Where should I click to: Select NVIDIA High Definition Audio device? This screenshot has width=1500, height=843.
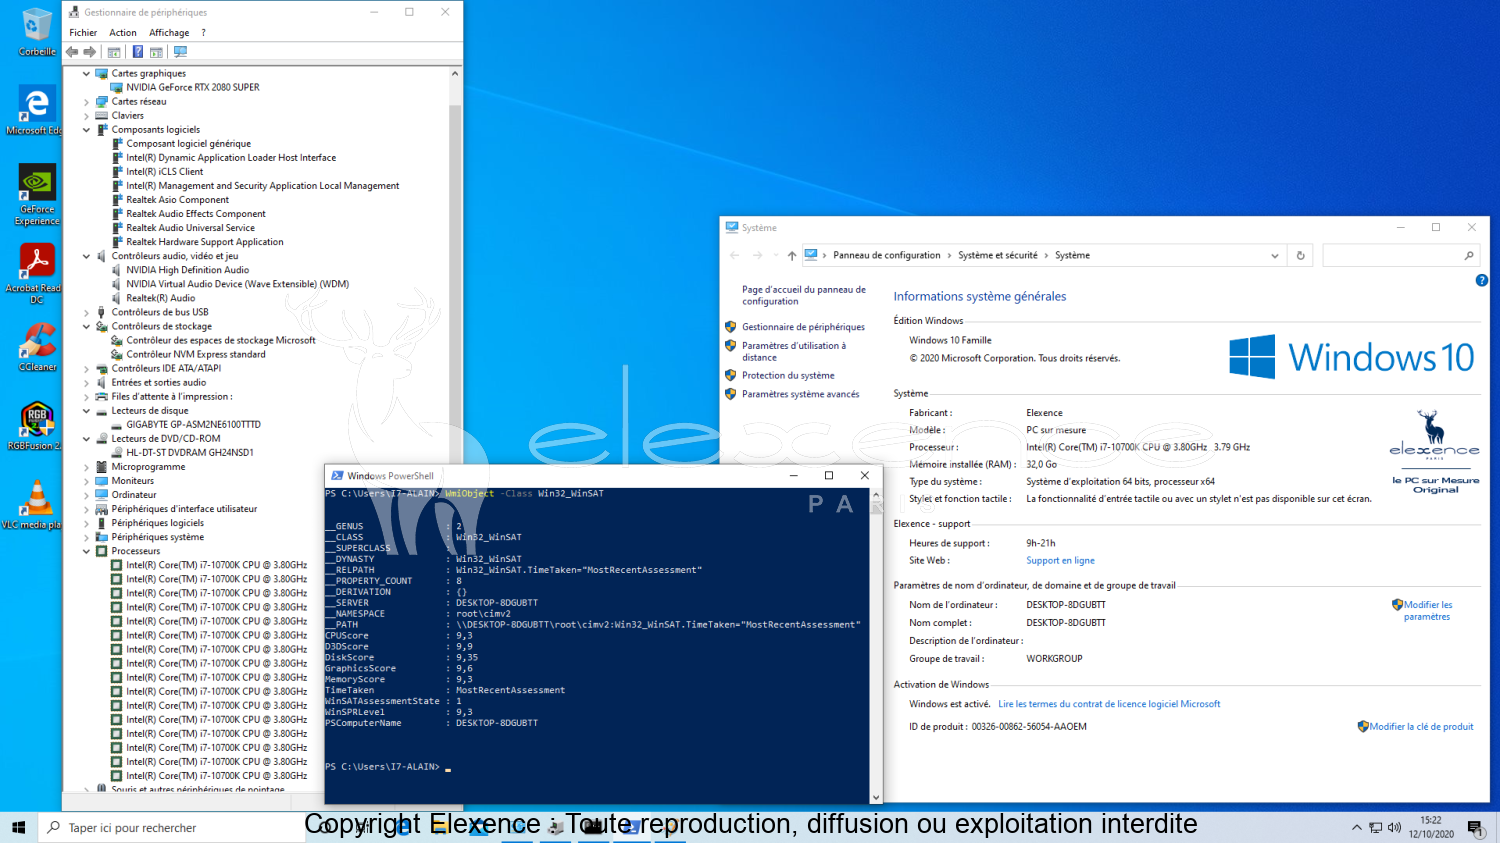[187, 270]
